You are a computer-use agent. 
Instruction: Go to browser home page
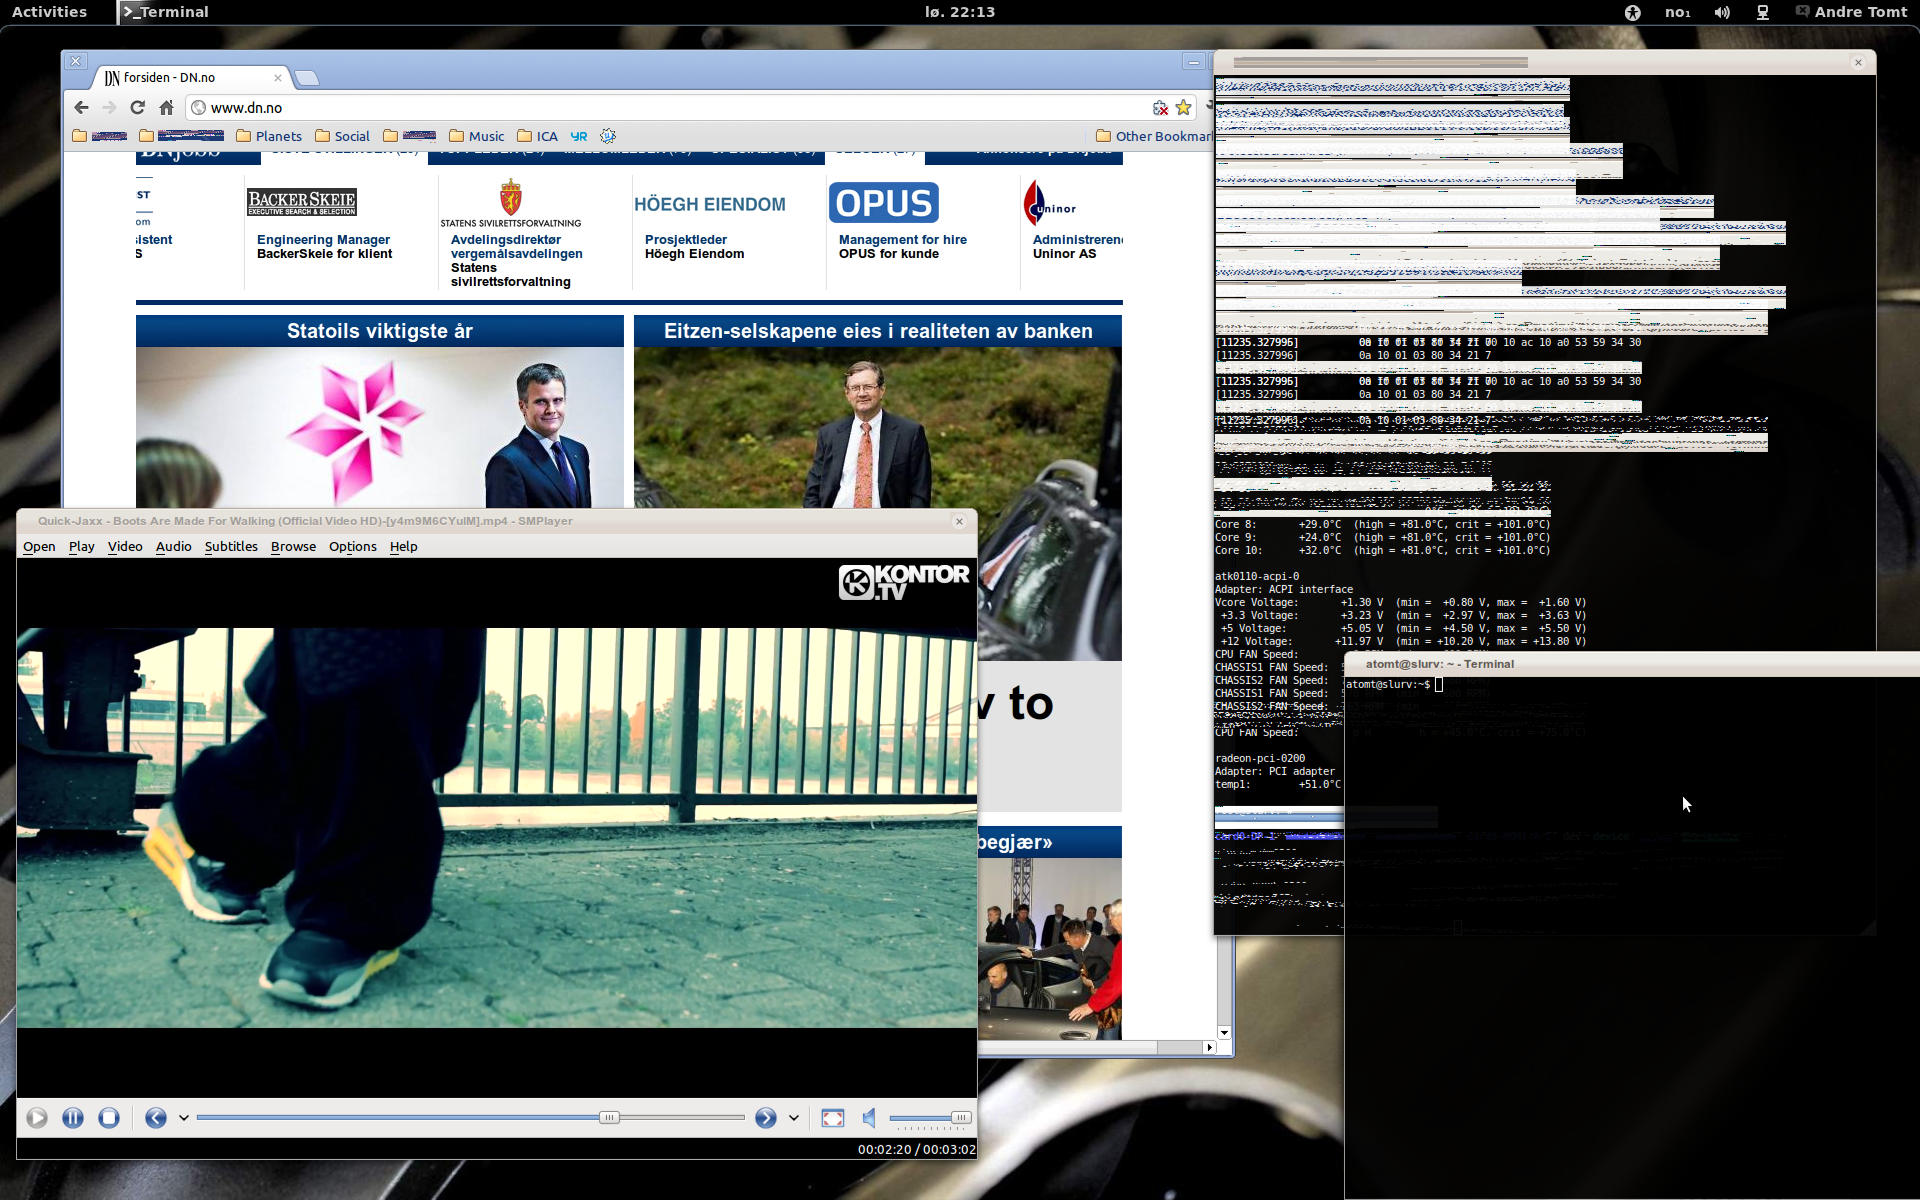(x=166, y=108)
